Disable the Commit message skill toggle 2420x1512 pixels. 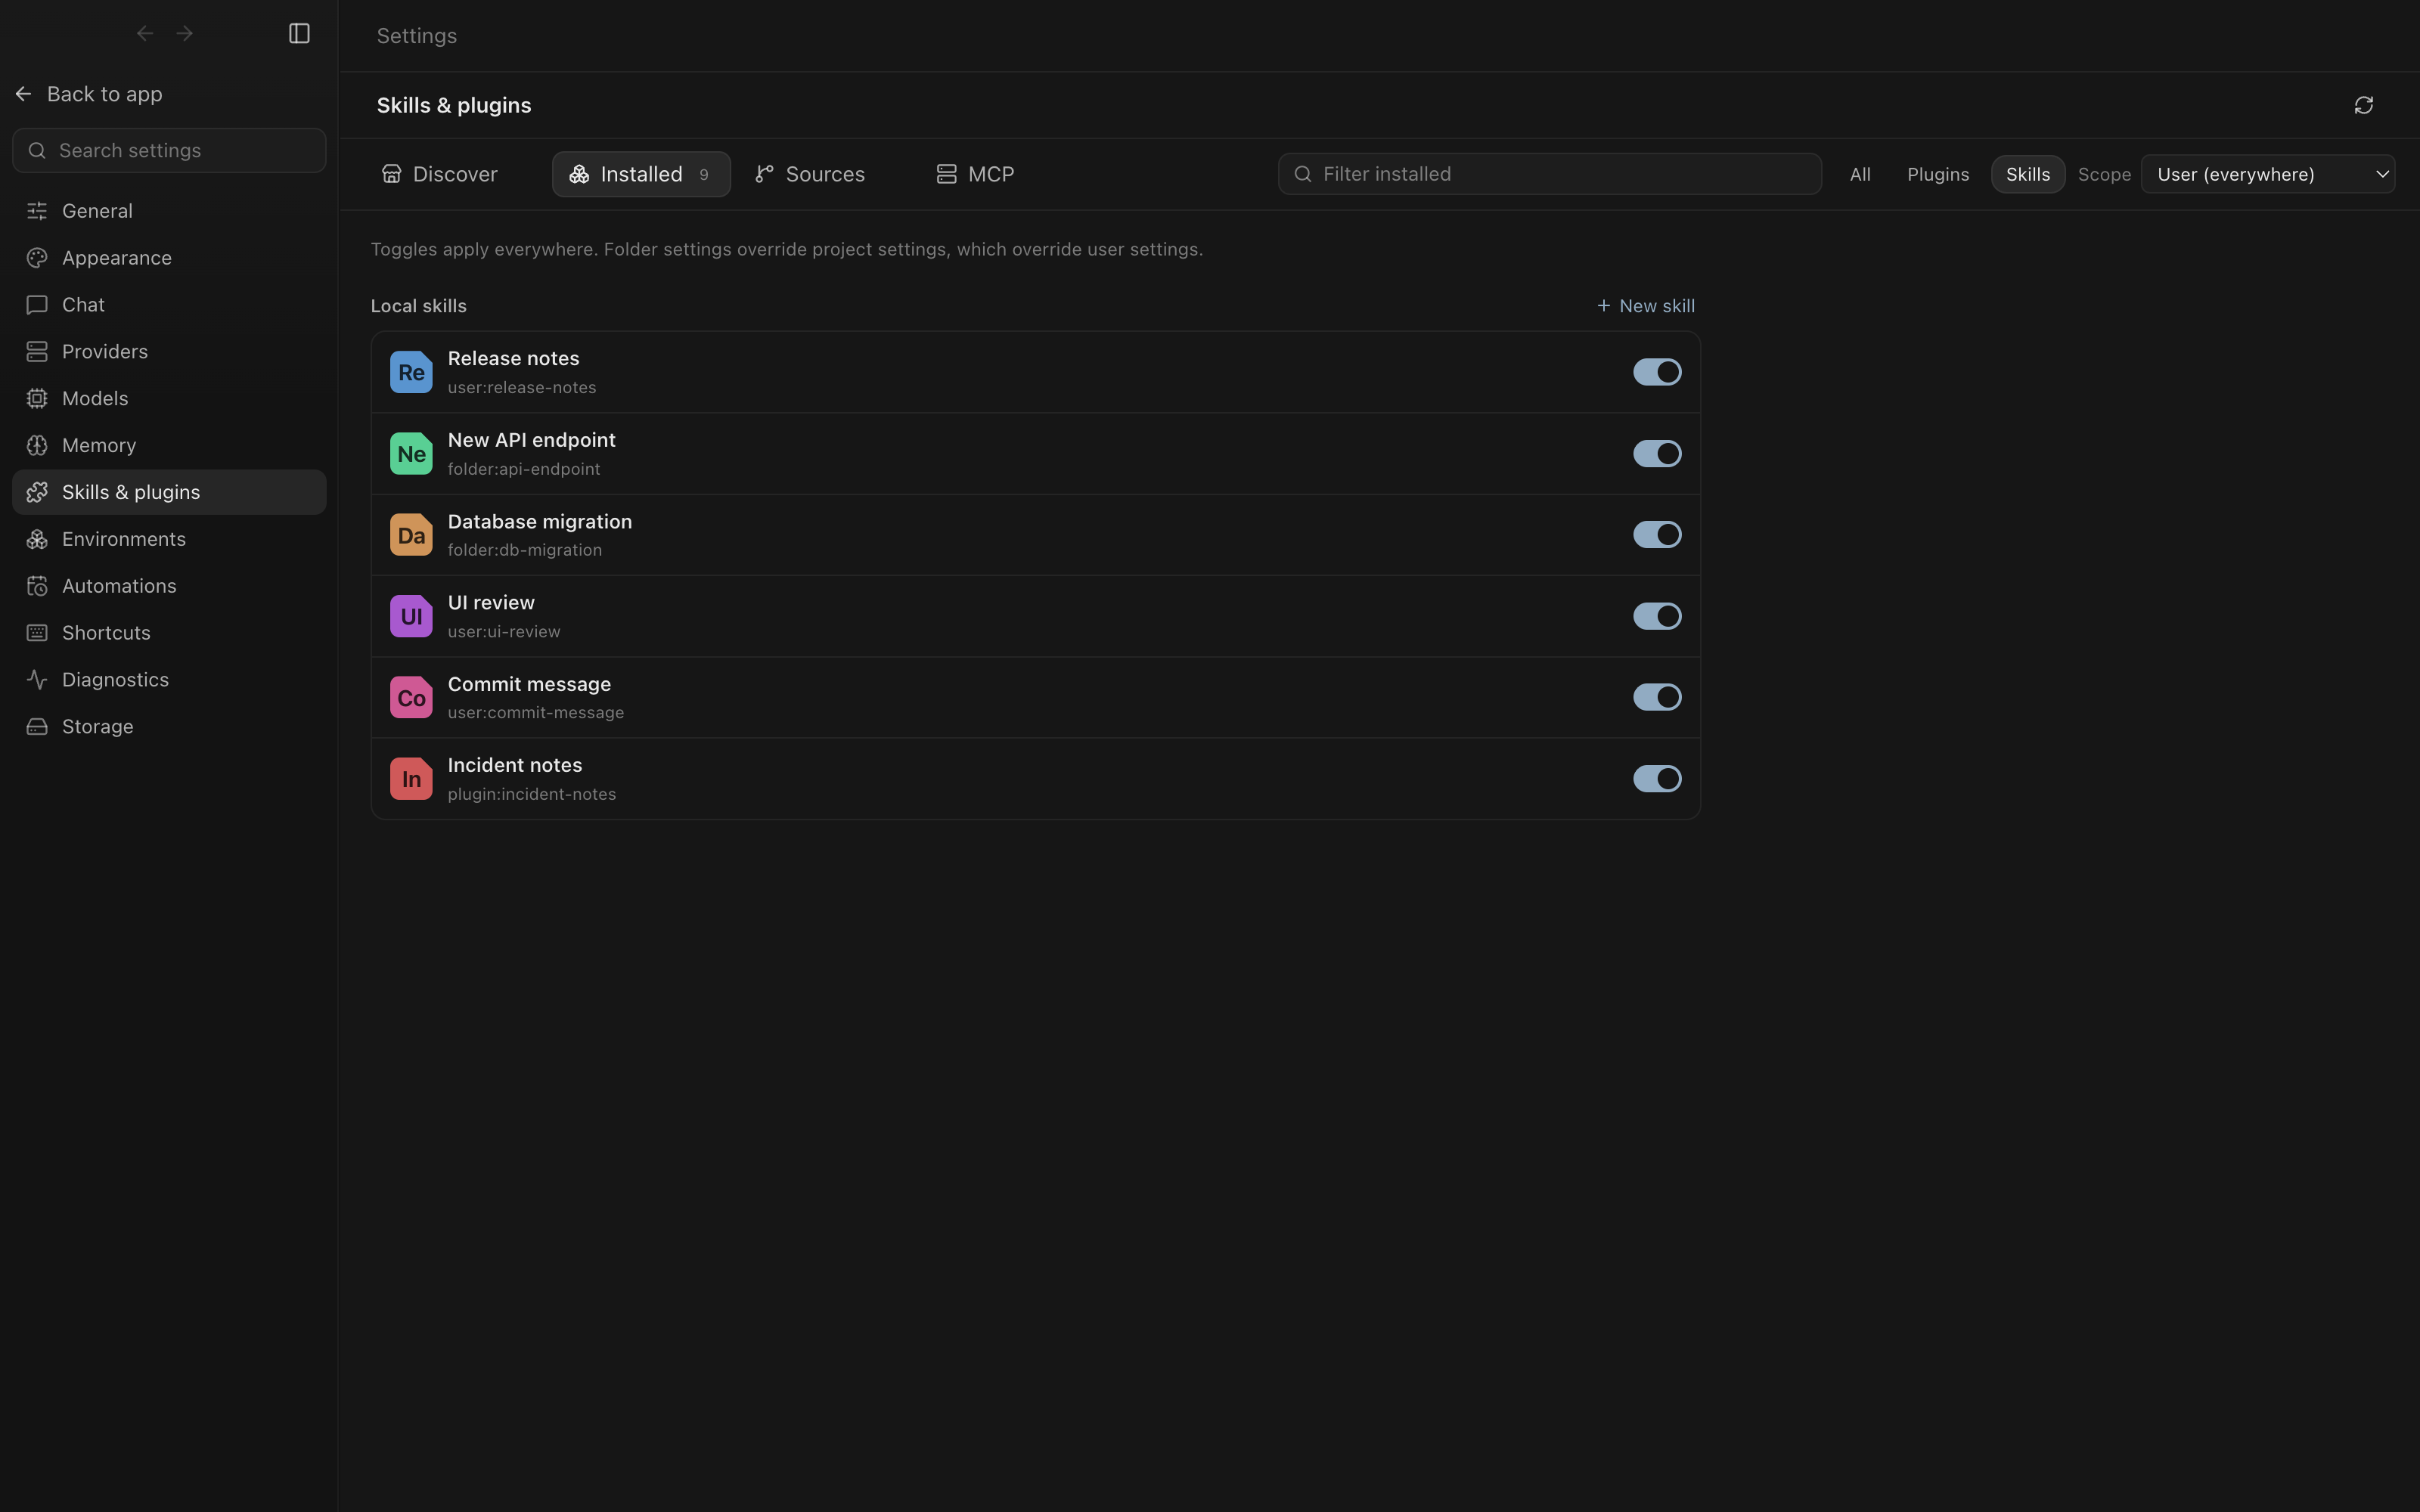pyautogui.click(x=1657, y=697)
